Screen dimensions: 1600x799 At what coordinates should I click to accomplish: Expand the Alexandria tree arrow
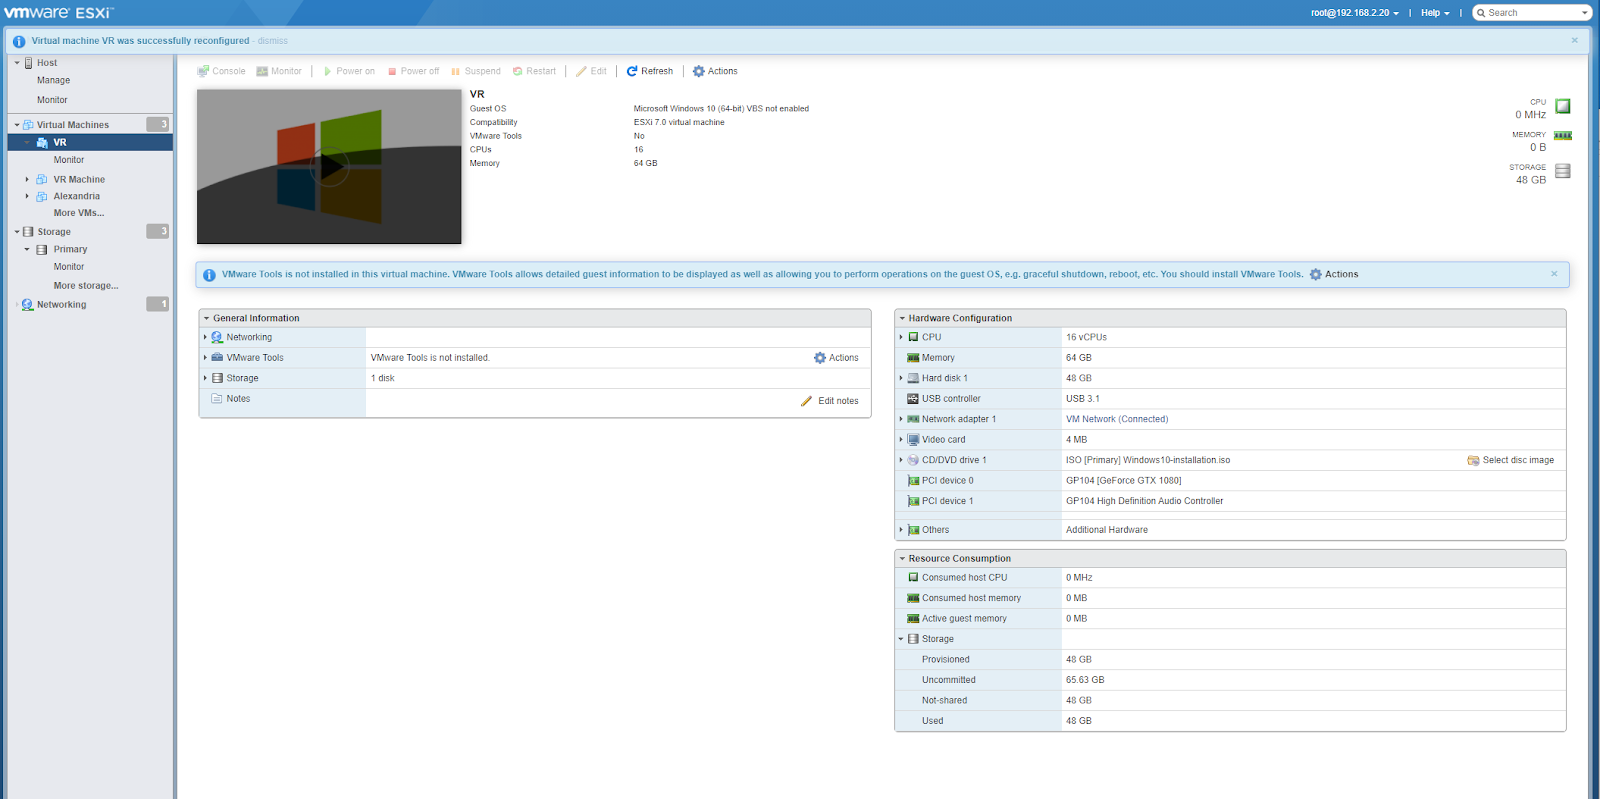27,197
